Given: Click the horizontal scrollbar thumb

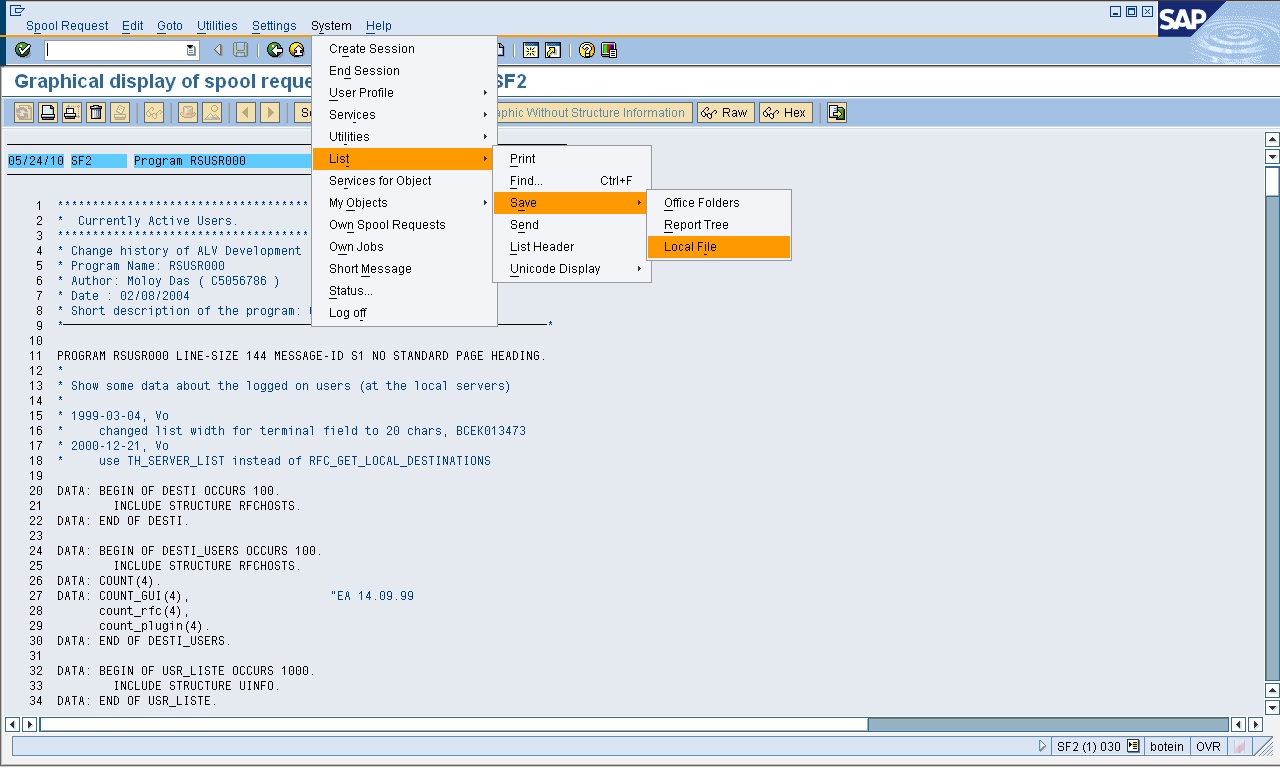Looking at the screenshot, I should click(x=453, y=724).
